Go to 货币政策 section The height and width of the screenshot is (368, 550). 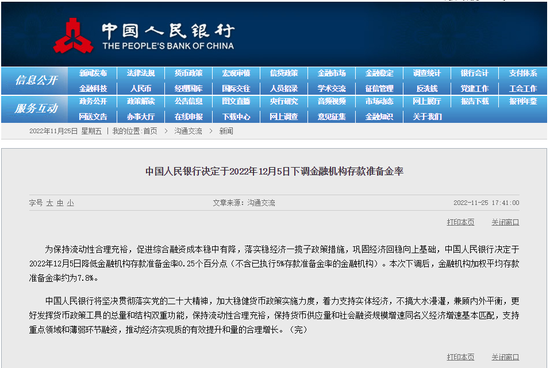pos(188,73)
